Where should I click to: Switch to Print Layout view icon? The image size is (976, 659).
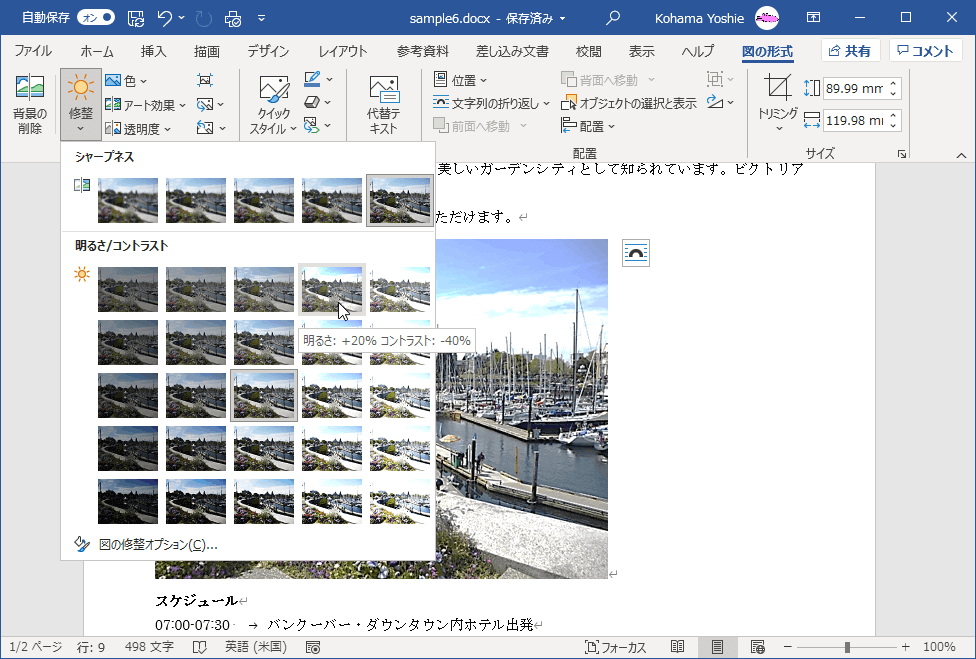717,647
